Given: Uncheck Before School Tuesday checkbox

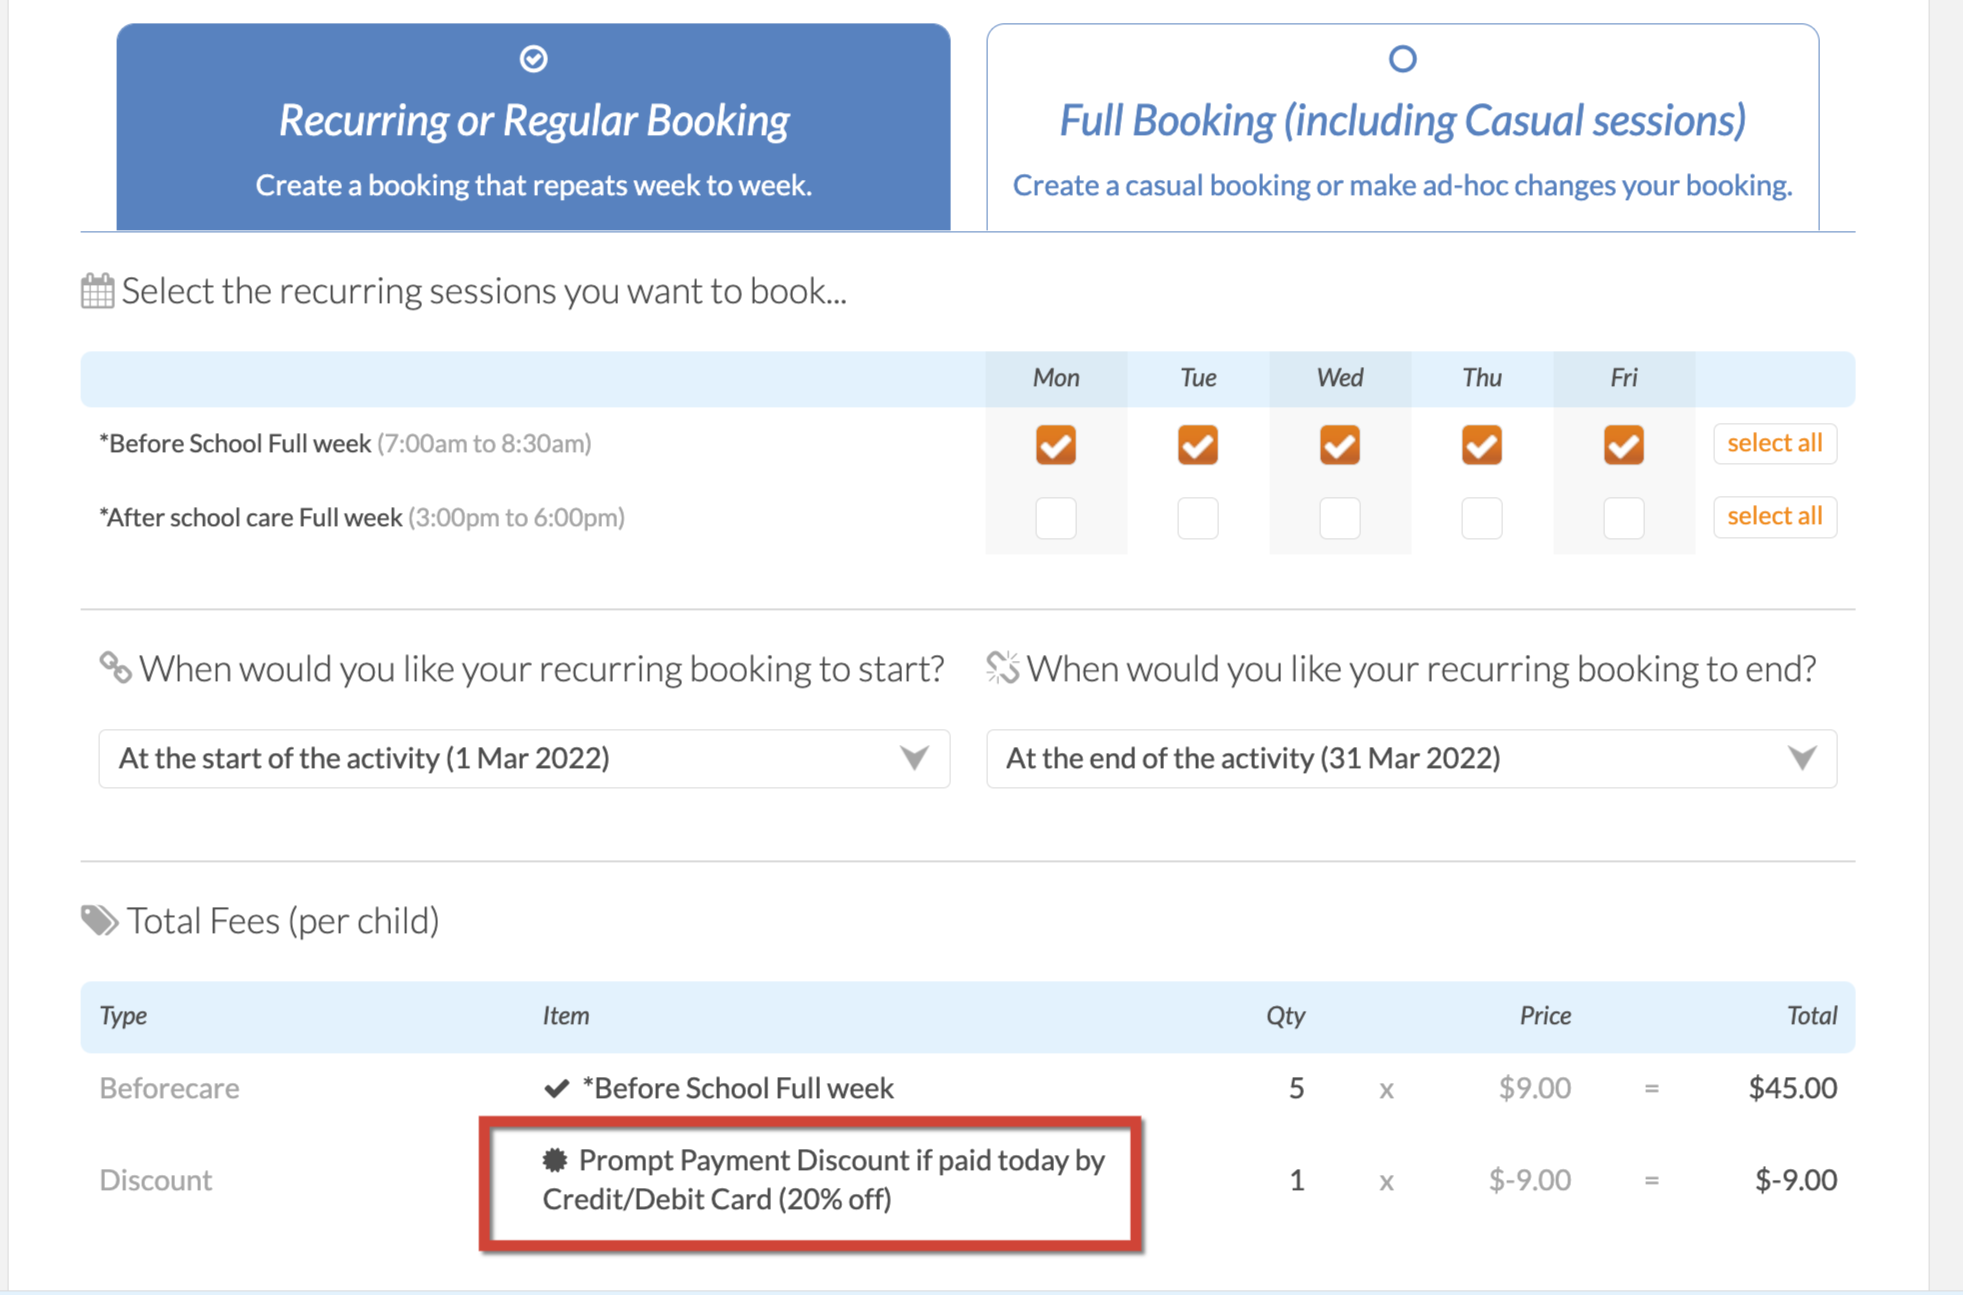Looking at the screenshot, I should (1198, 445).
